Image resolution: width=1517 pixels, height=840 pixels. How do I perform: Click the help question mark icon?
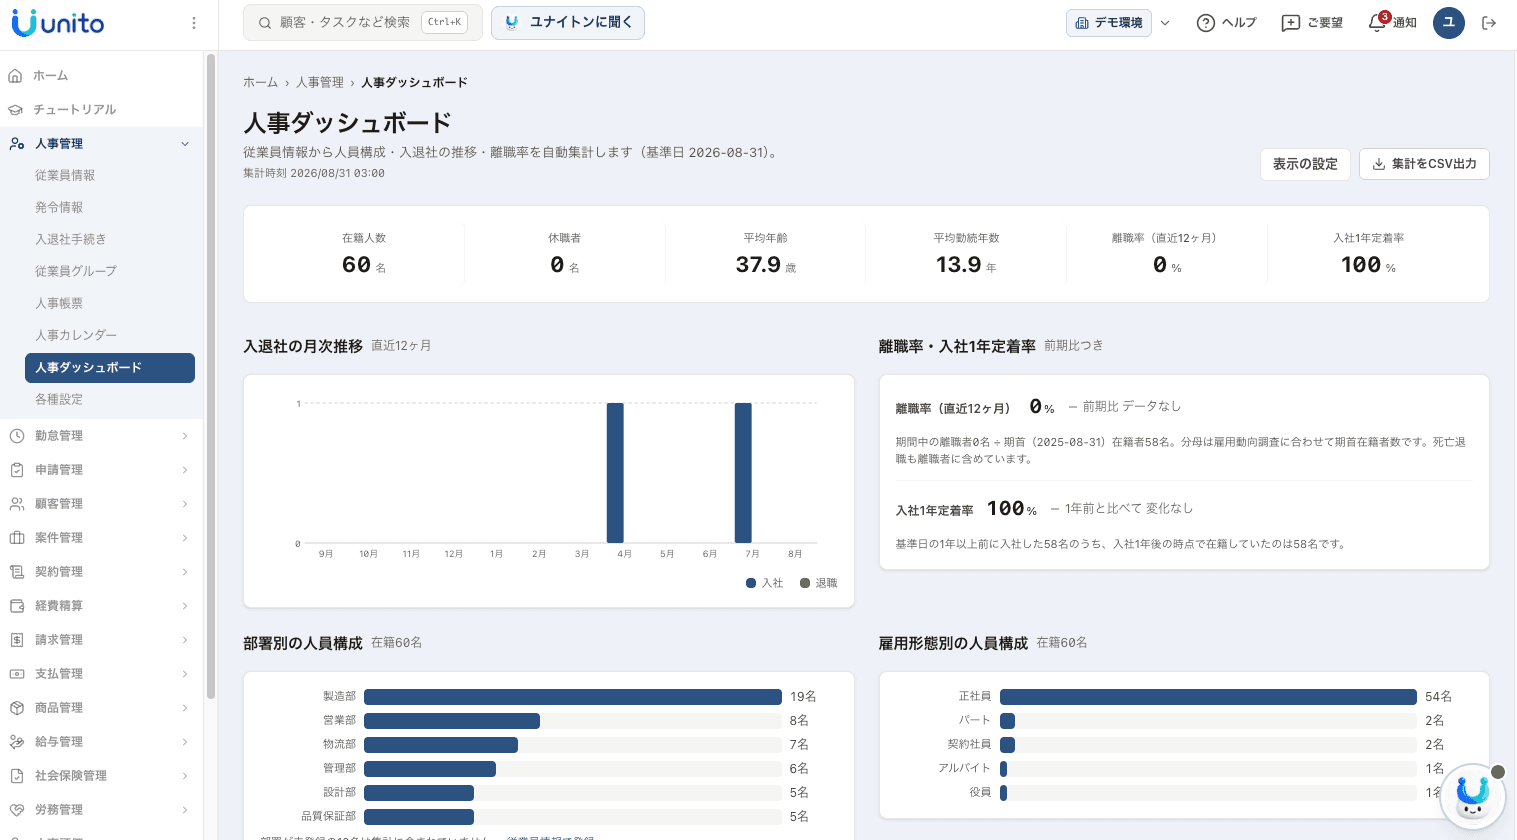[1206, 23]
